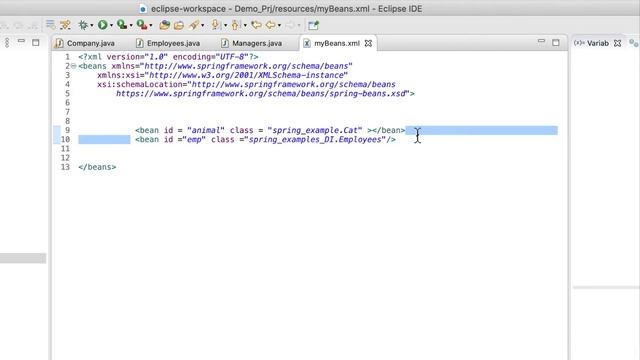Expand the Previous Annotation dropdown arrow
Image resolution: width=640 pixels, height=360 pixels.
pos(245,25)
